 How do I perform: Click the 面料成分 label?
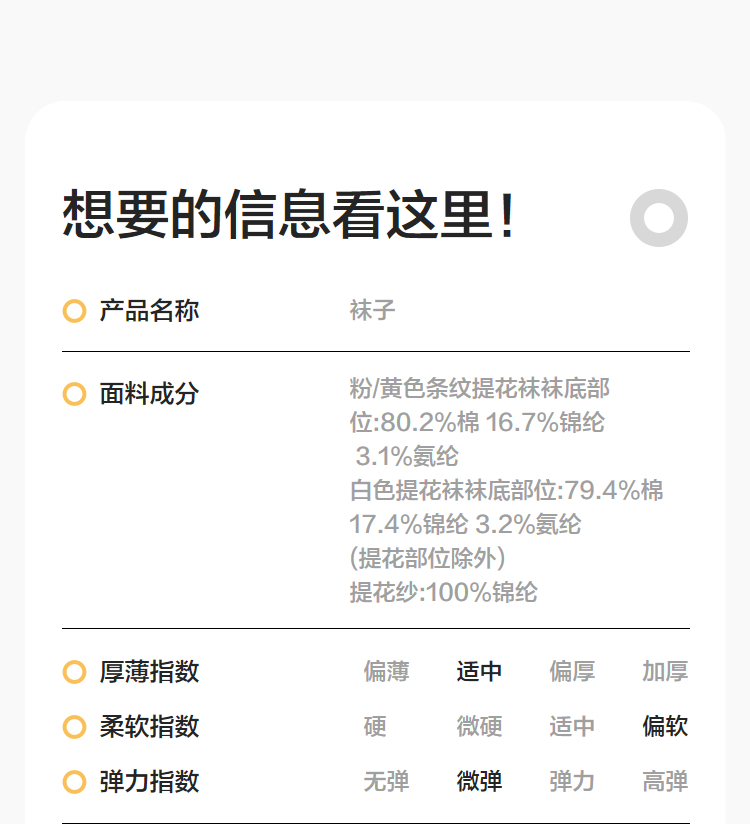tap(149, 394)
